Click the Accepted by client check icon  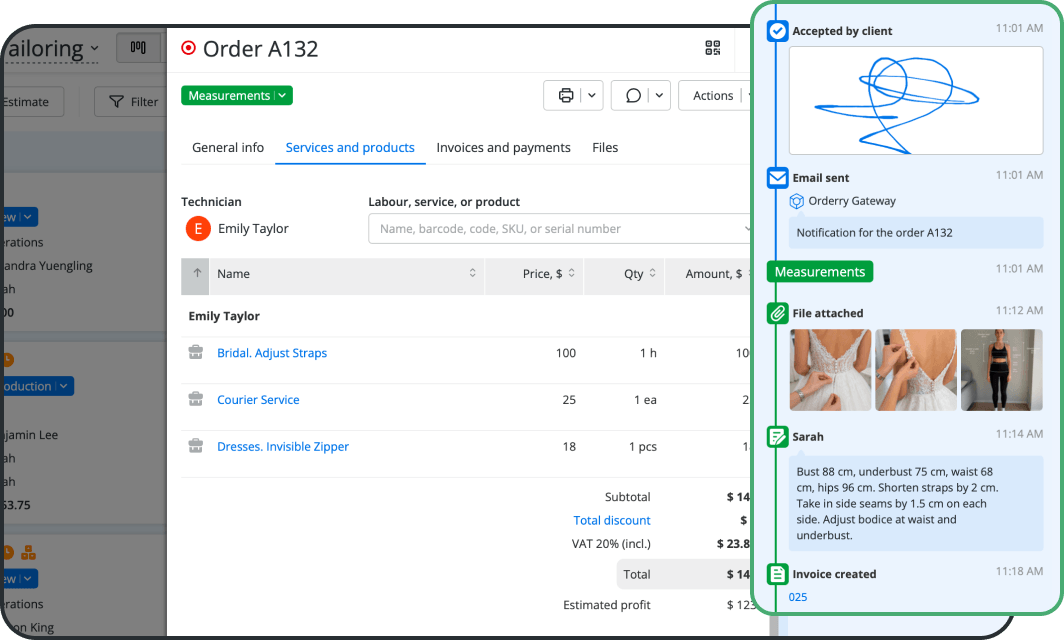[x=778, y=31]
